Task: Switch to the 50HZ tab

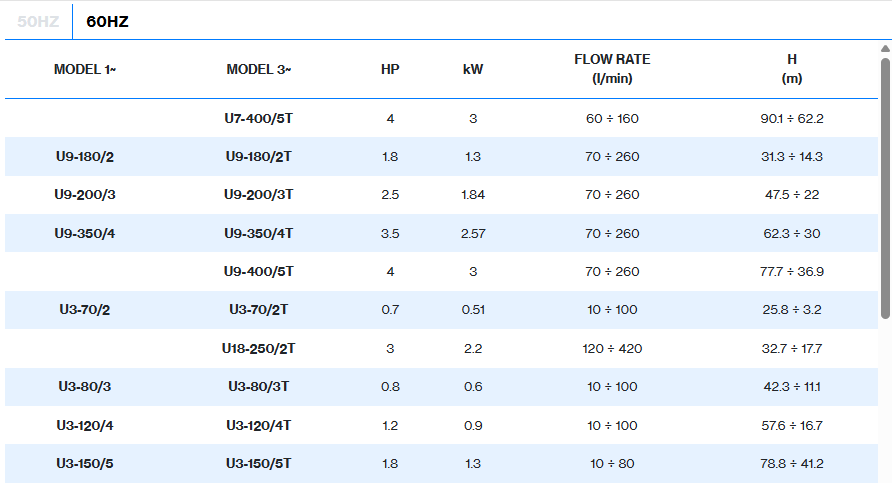Action: [38, 21]
